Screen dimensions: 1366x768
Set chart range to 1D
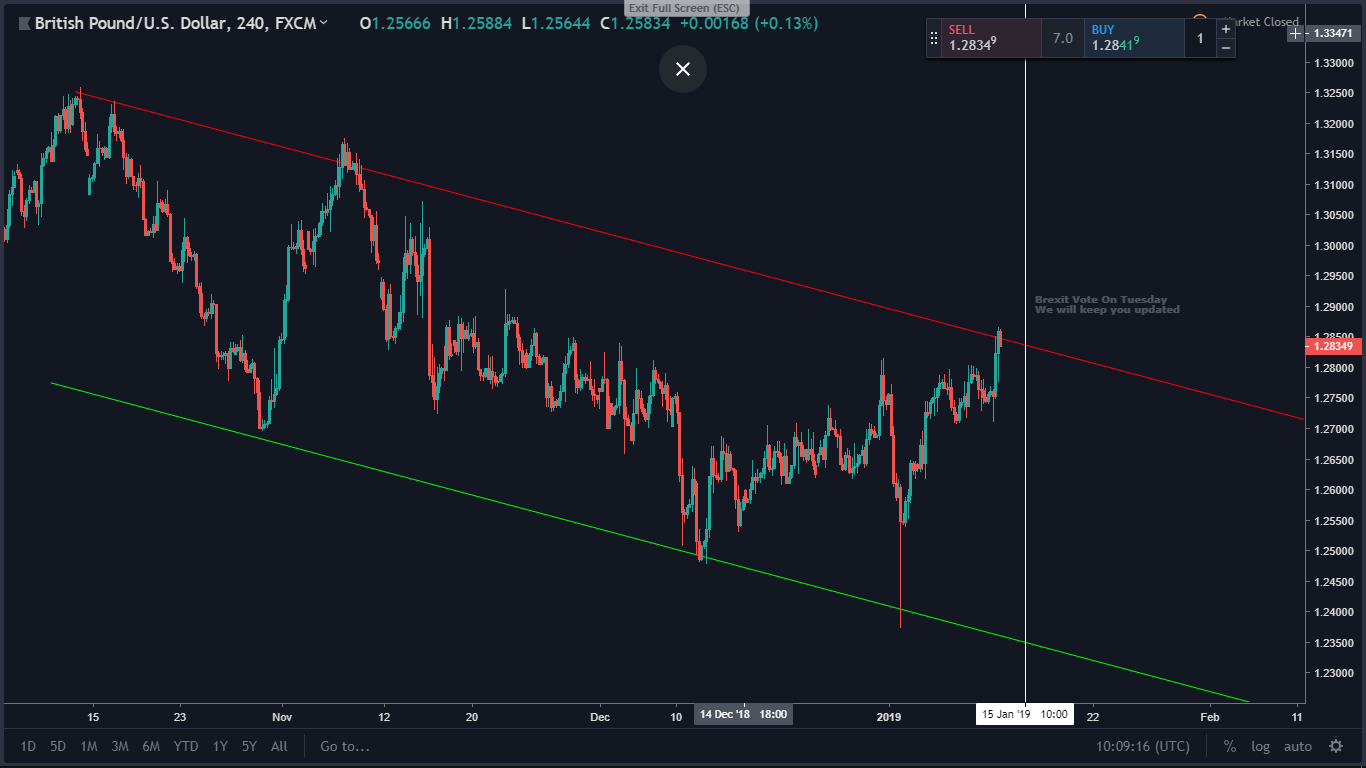28,746
